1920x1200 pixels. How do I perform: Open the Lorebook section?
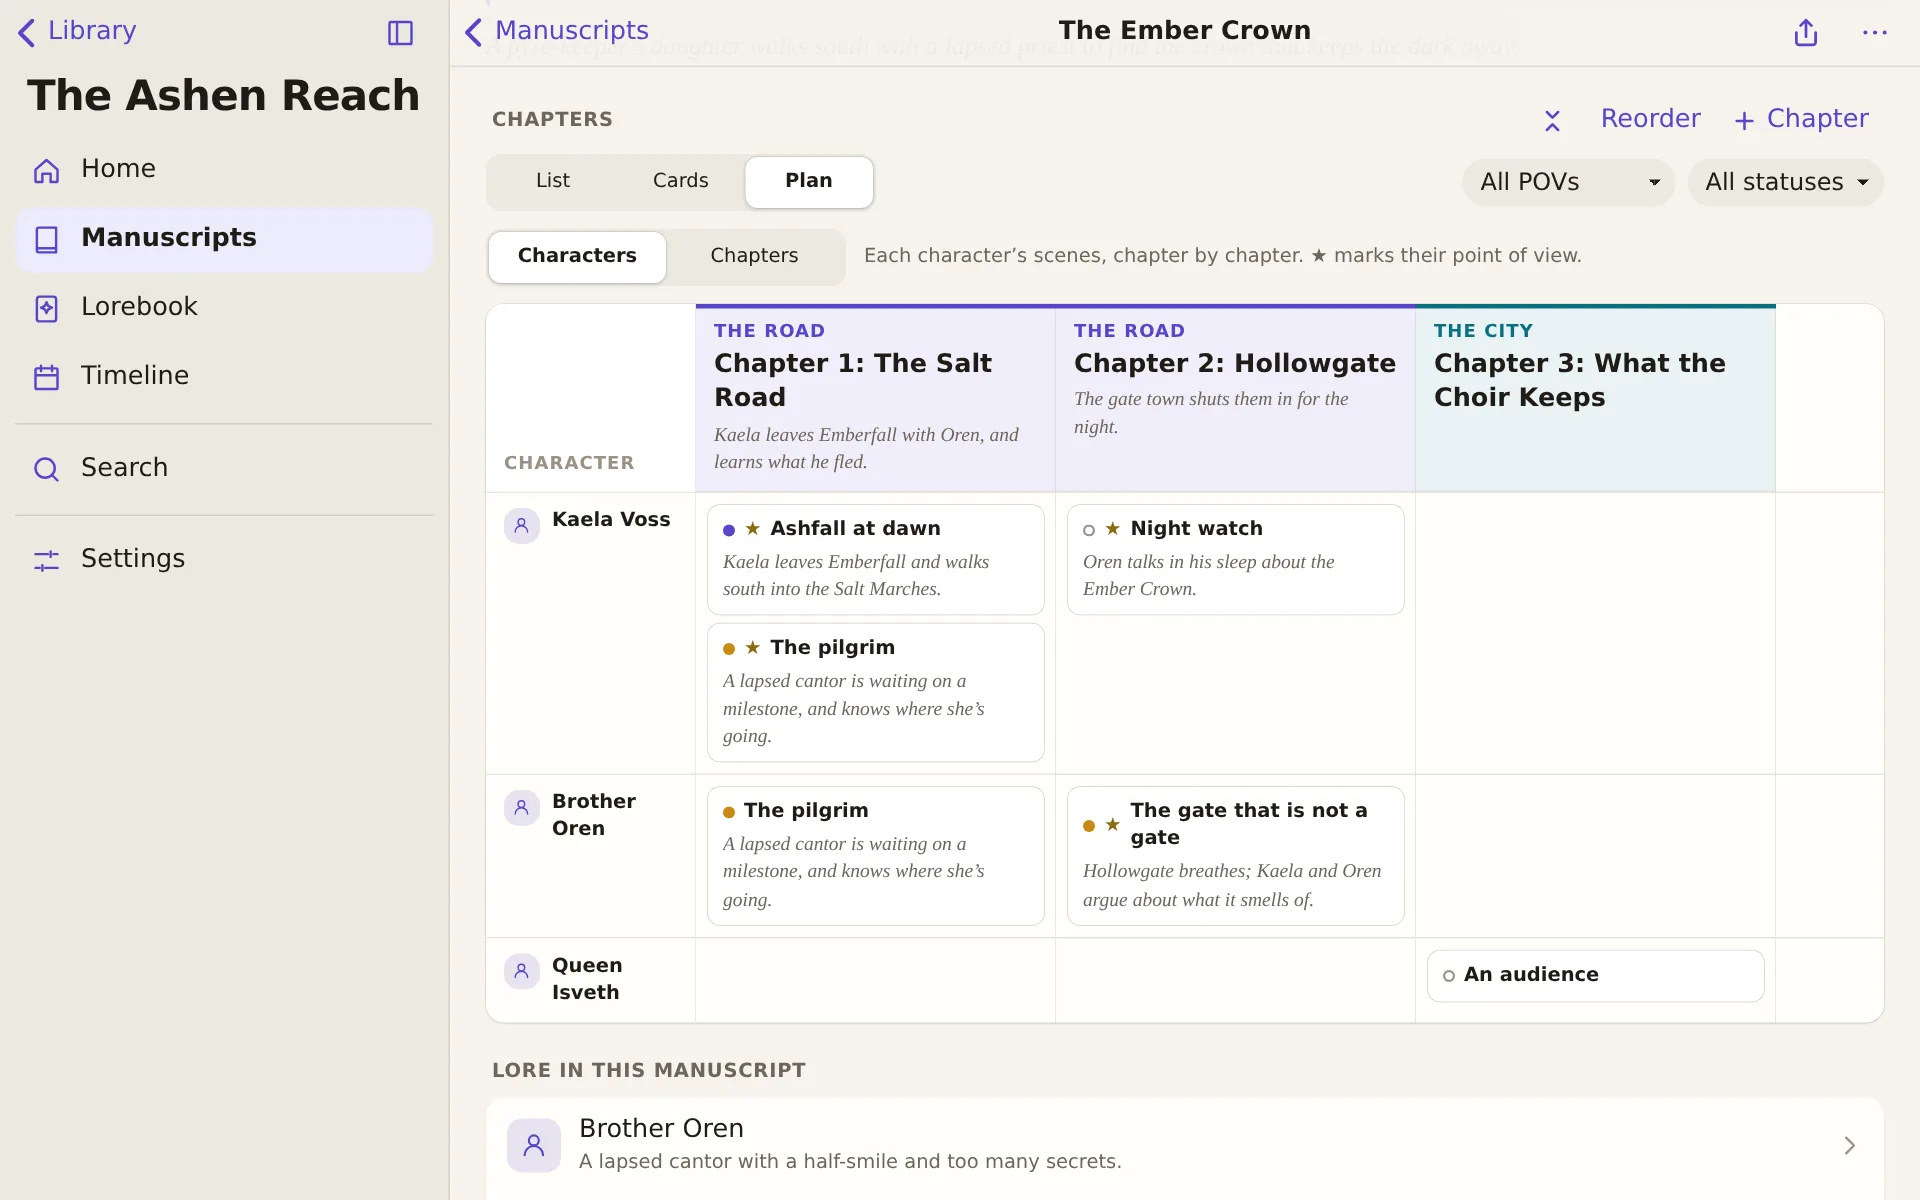(225, 307)
